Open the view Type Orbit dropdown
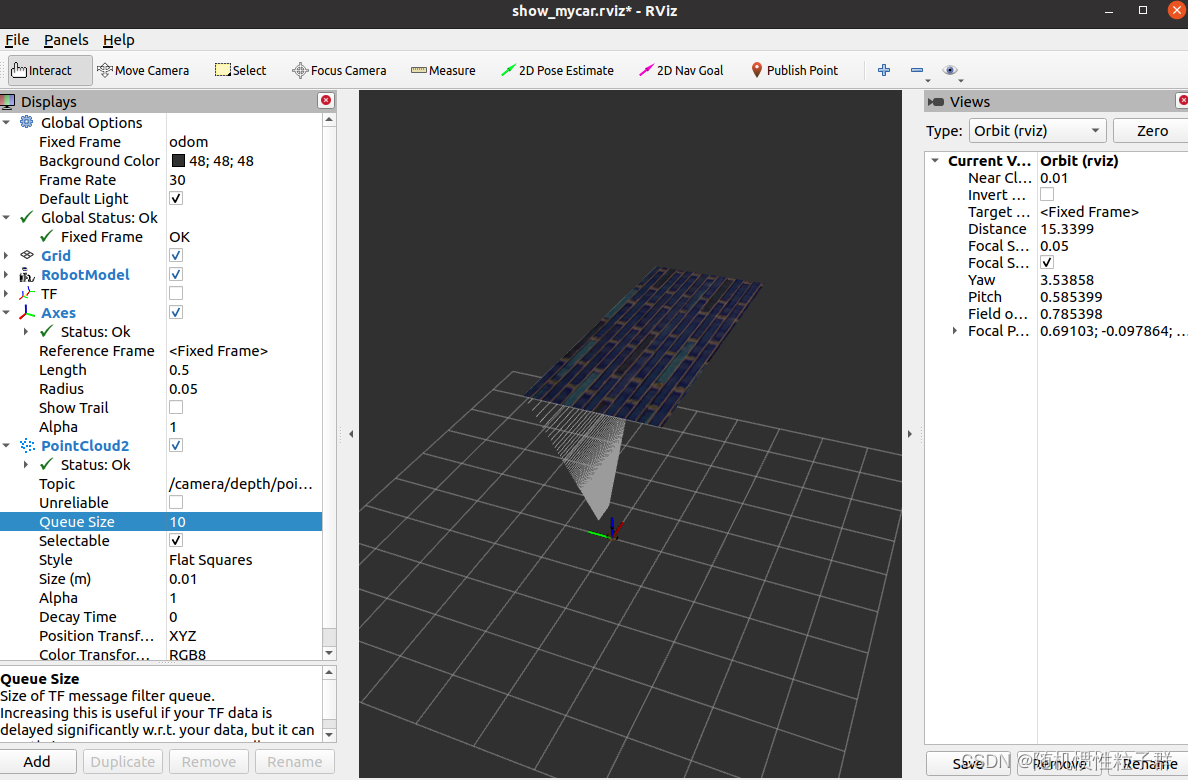This screenshot has width=1188, height=780. (1037, 131)
